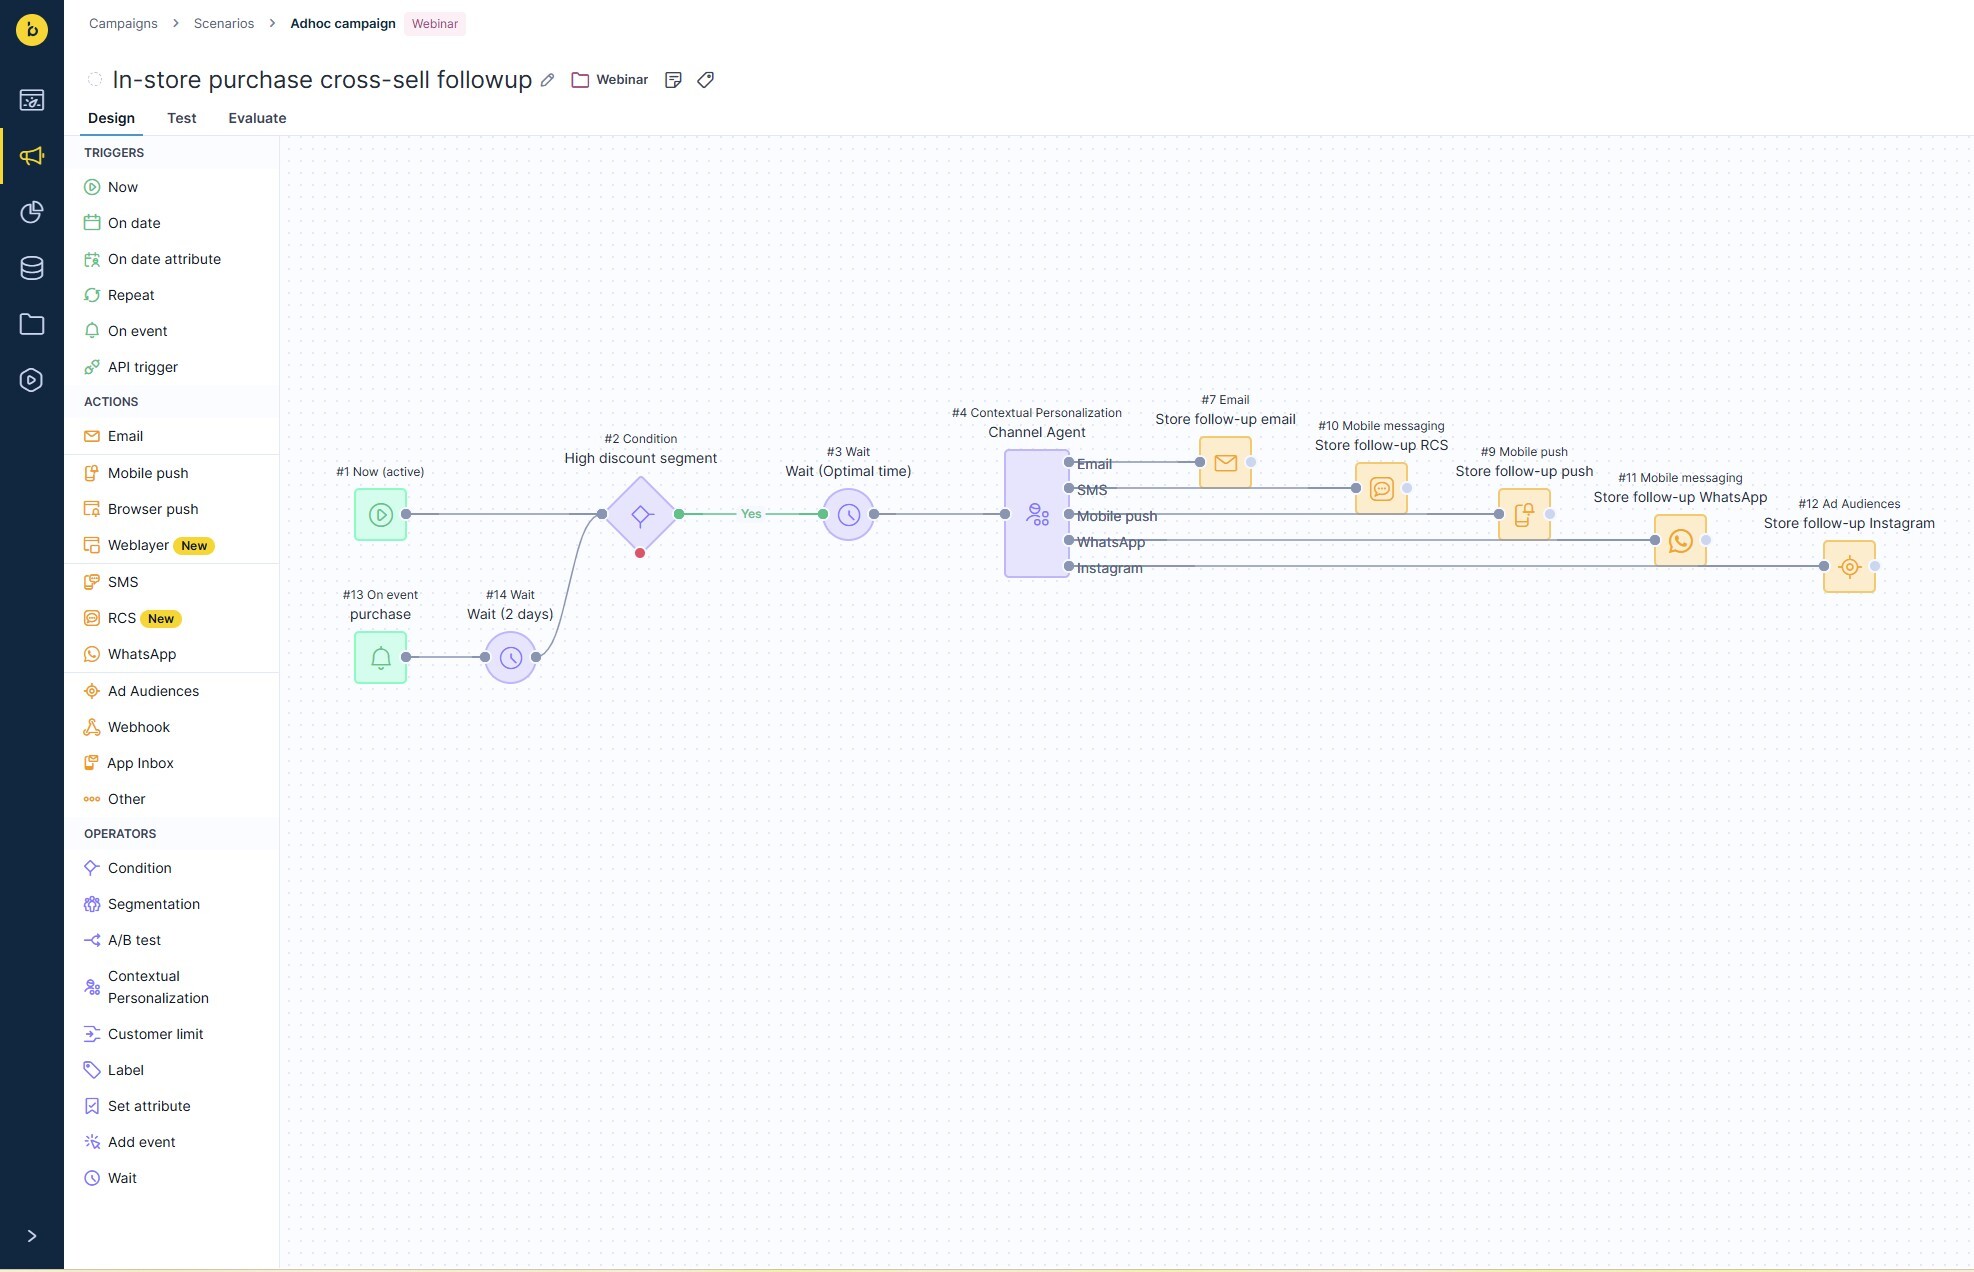The height and width of the screenshot is (1272, 1974).
Task: Select the A/B test operator
Action: click(x=134, y=940)
